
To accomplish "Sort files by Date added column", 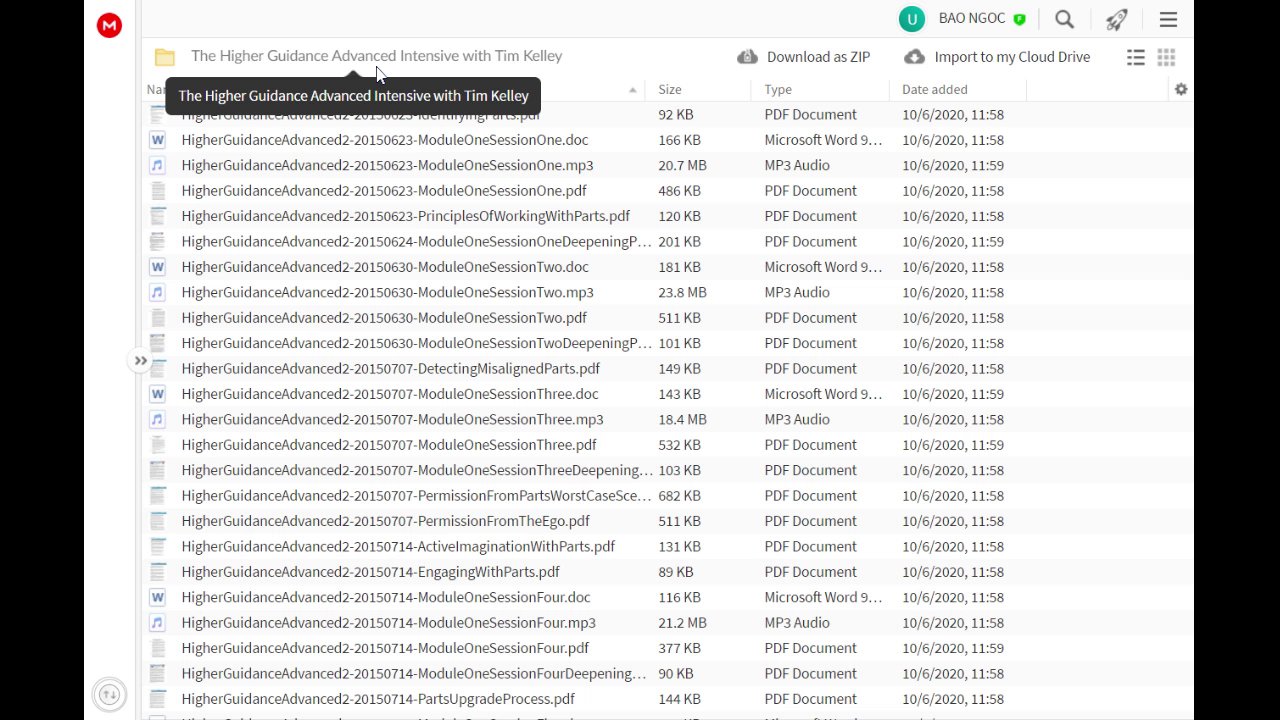I will coord(935,89).
